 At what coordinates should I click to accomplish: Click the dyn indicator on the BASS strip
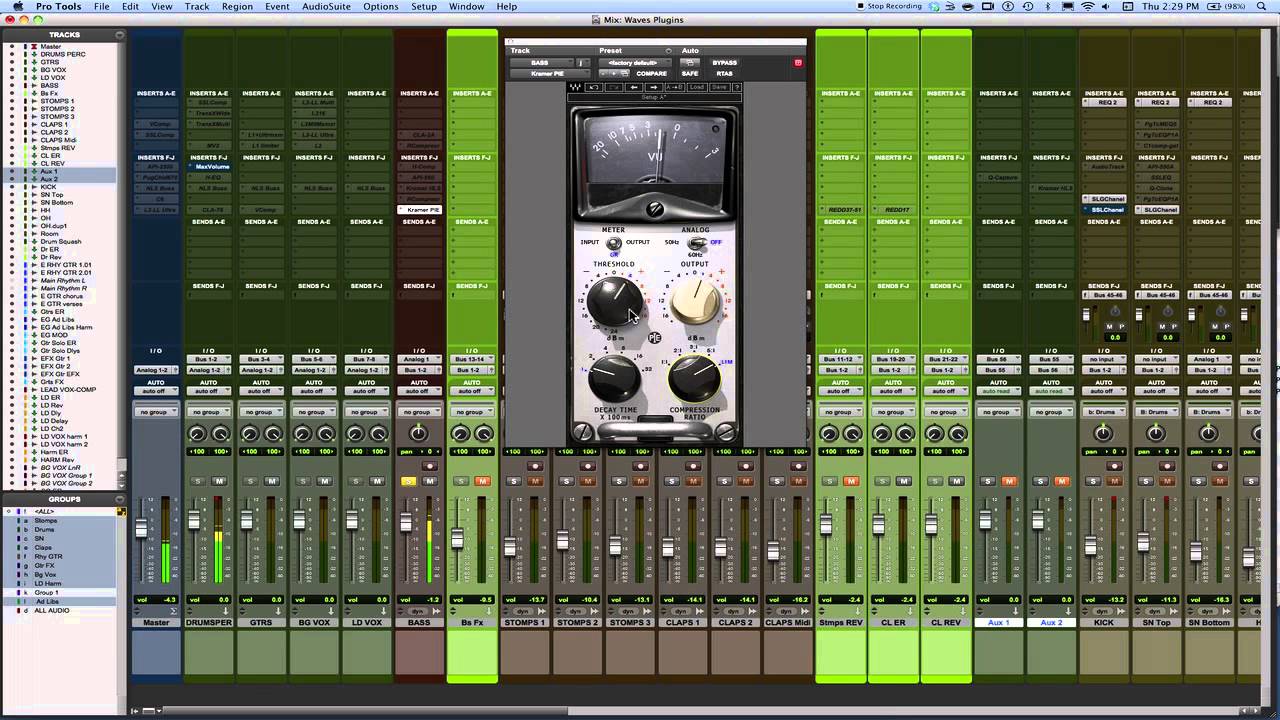[419, 611]
